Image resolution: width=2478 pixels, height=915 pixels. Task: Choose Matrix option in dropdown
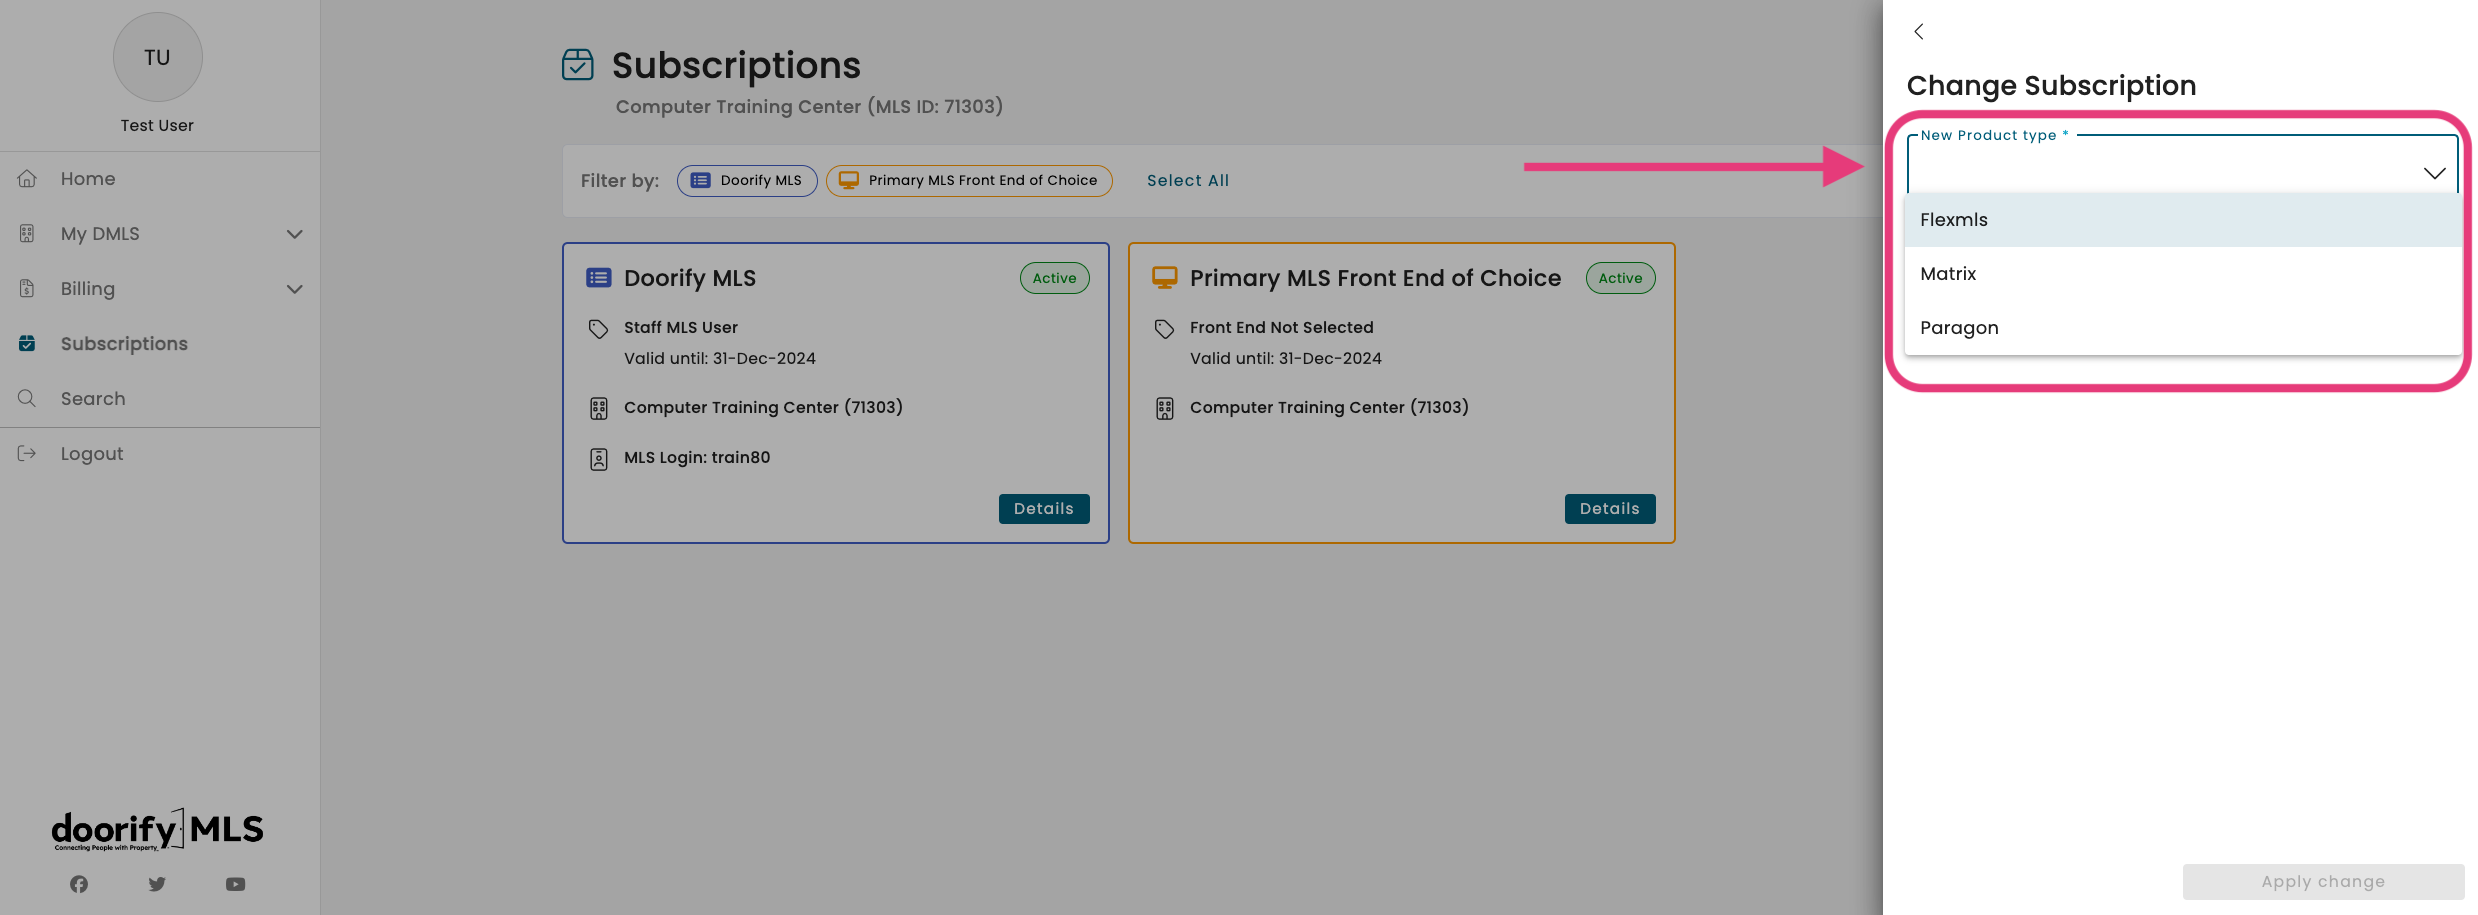pos(1948,274)
